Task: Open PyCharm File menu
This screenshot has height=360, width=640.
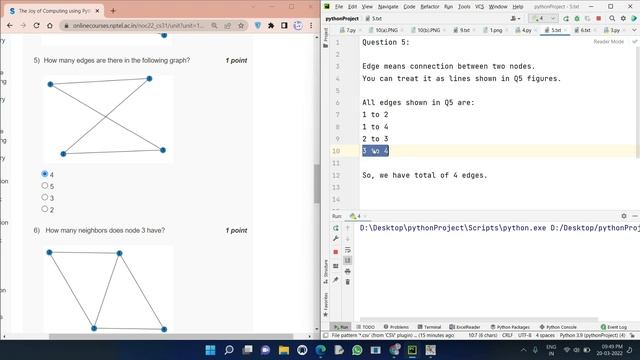Action: 339,7
